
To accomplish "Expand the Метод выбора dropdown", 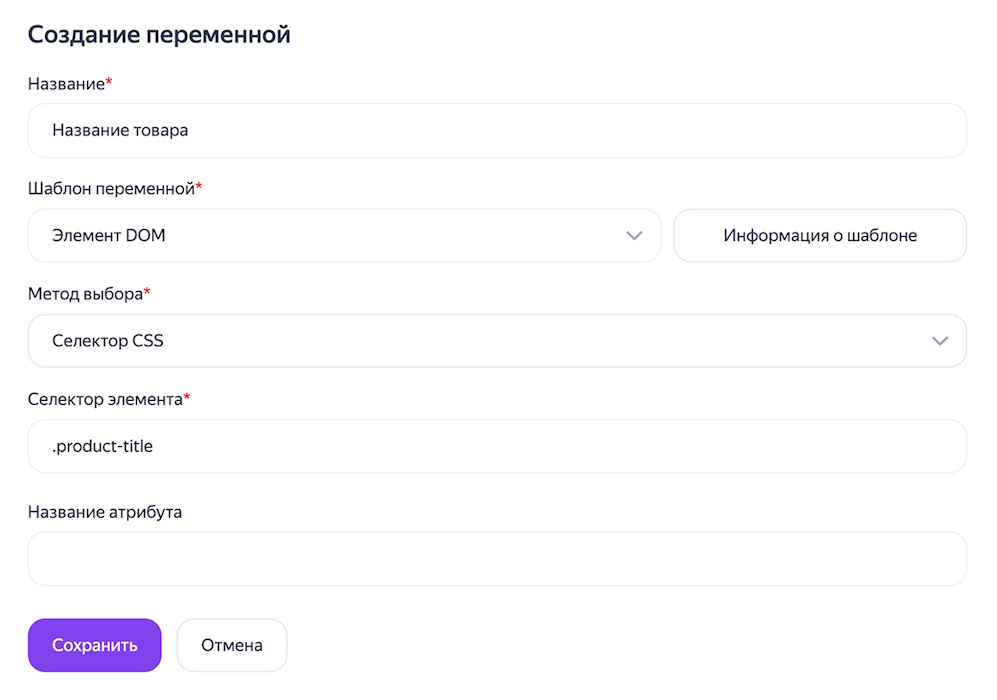I will (x=497, y=340).
